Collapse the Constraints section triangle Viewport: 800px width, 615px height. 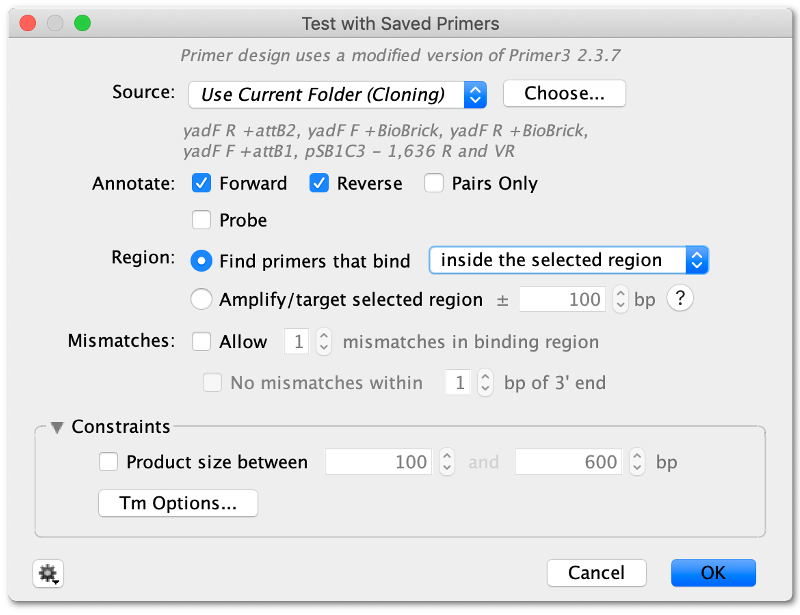pyautogui.click(x=57, y=427)
